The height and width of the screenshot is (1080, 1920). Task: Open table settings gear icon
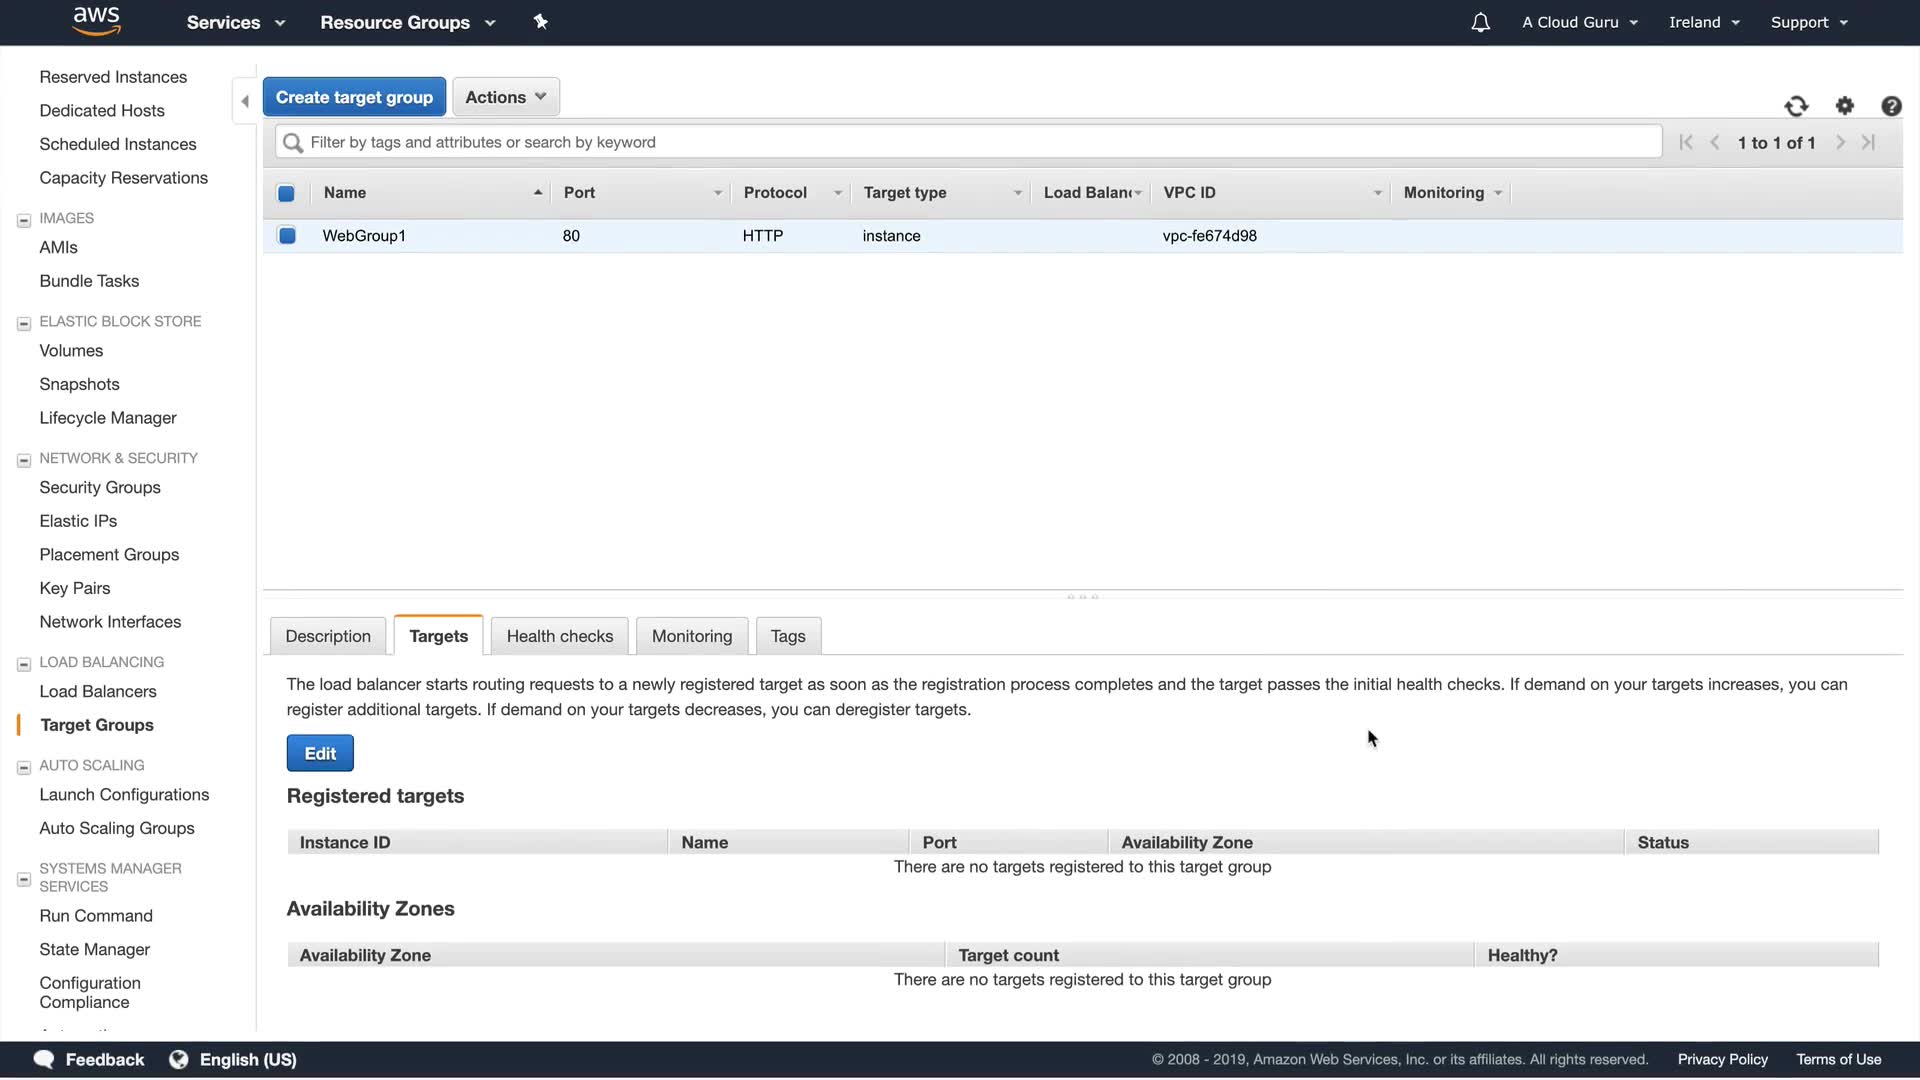(x=1845, y=106)
